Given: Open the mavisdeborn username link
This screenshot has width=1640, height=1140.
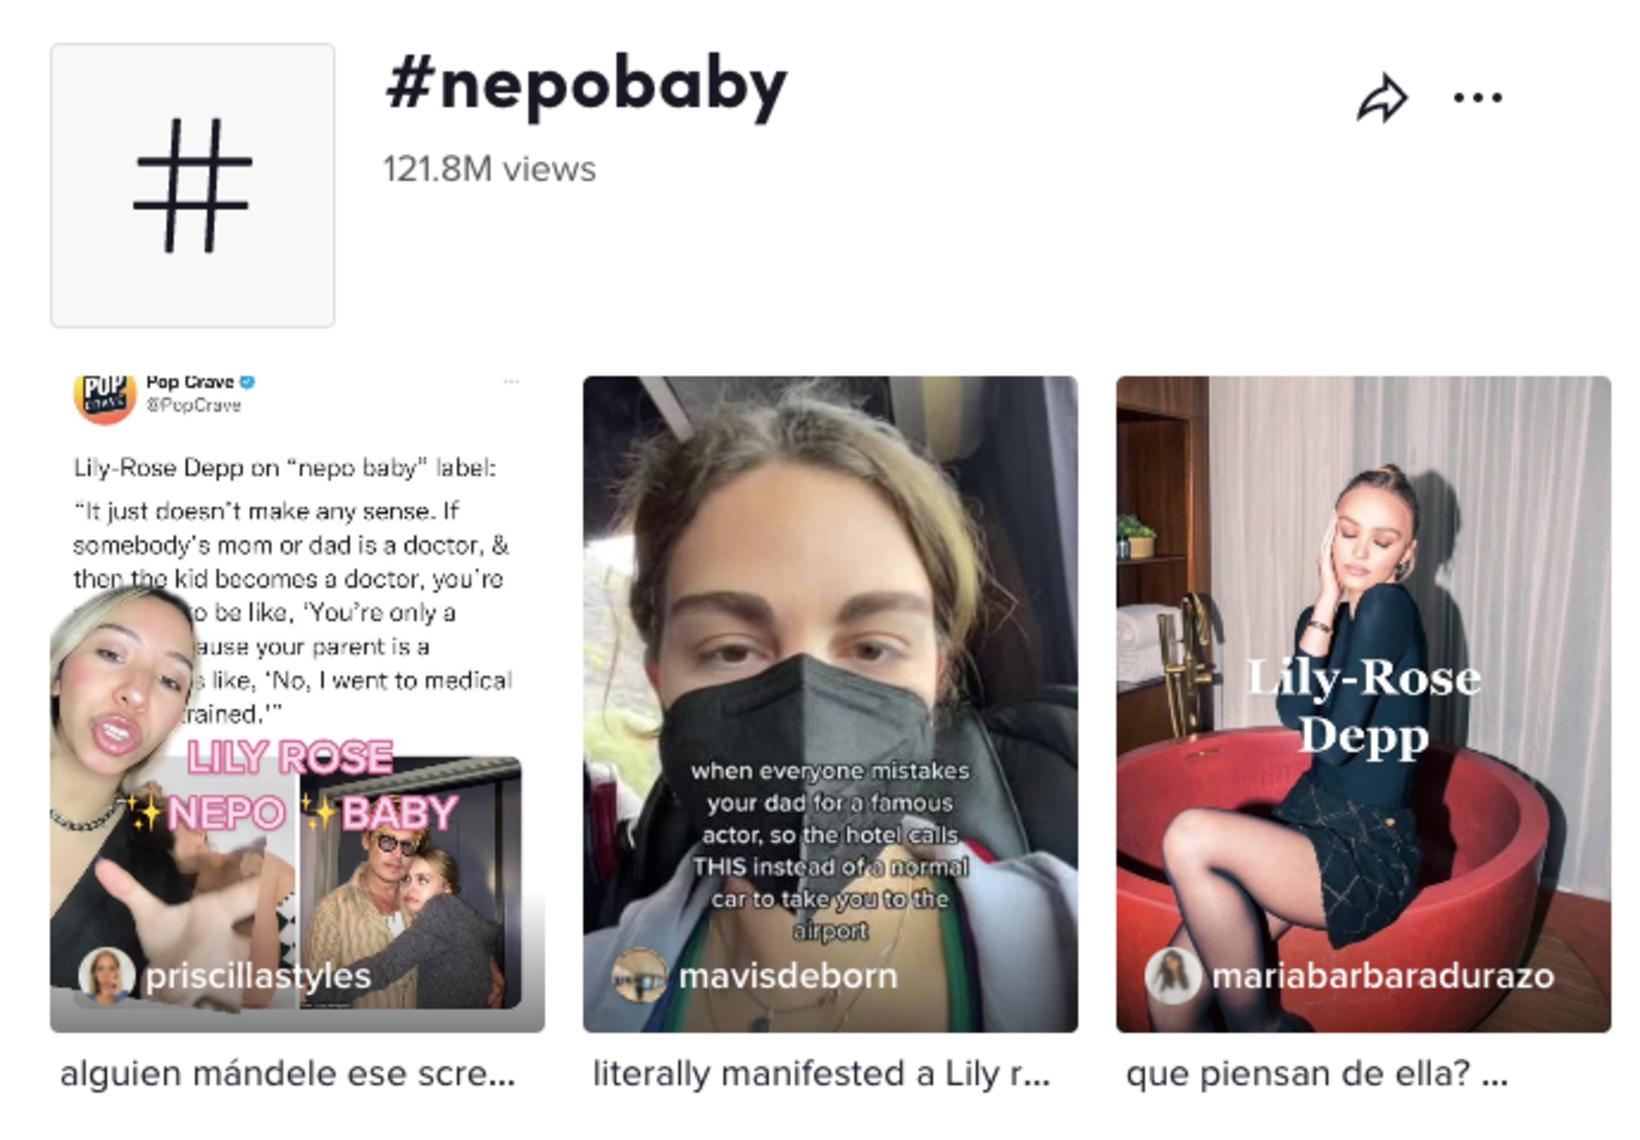Looking at the screenshot, I should click(788, 976).
